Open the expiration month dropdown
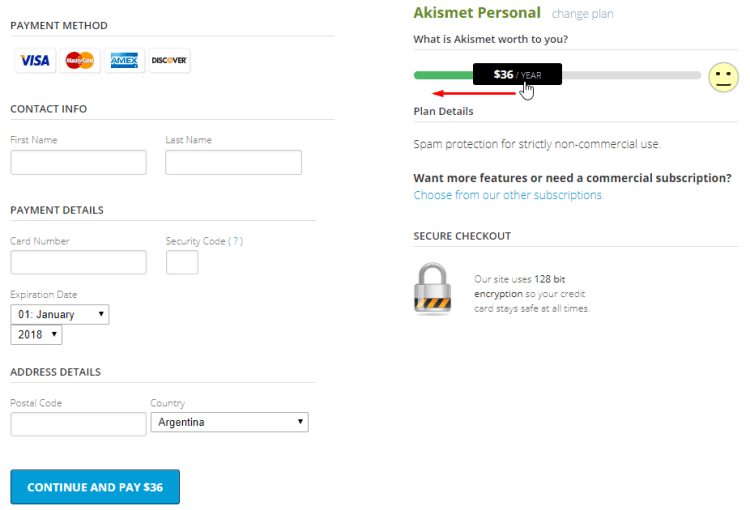The image size is (750, 510). [59, 314]
